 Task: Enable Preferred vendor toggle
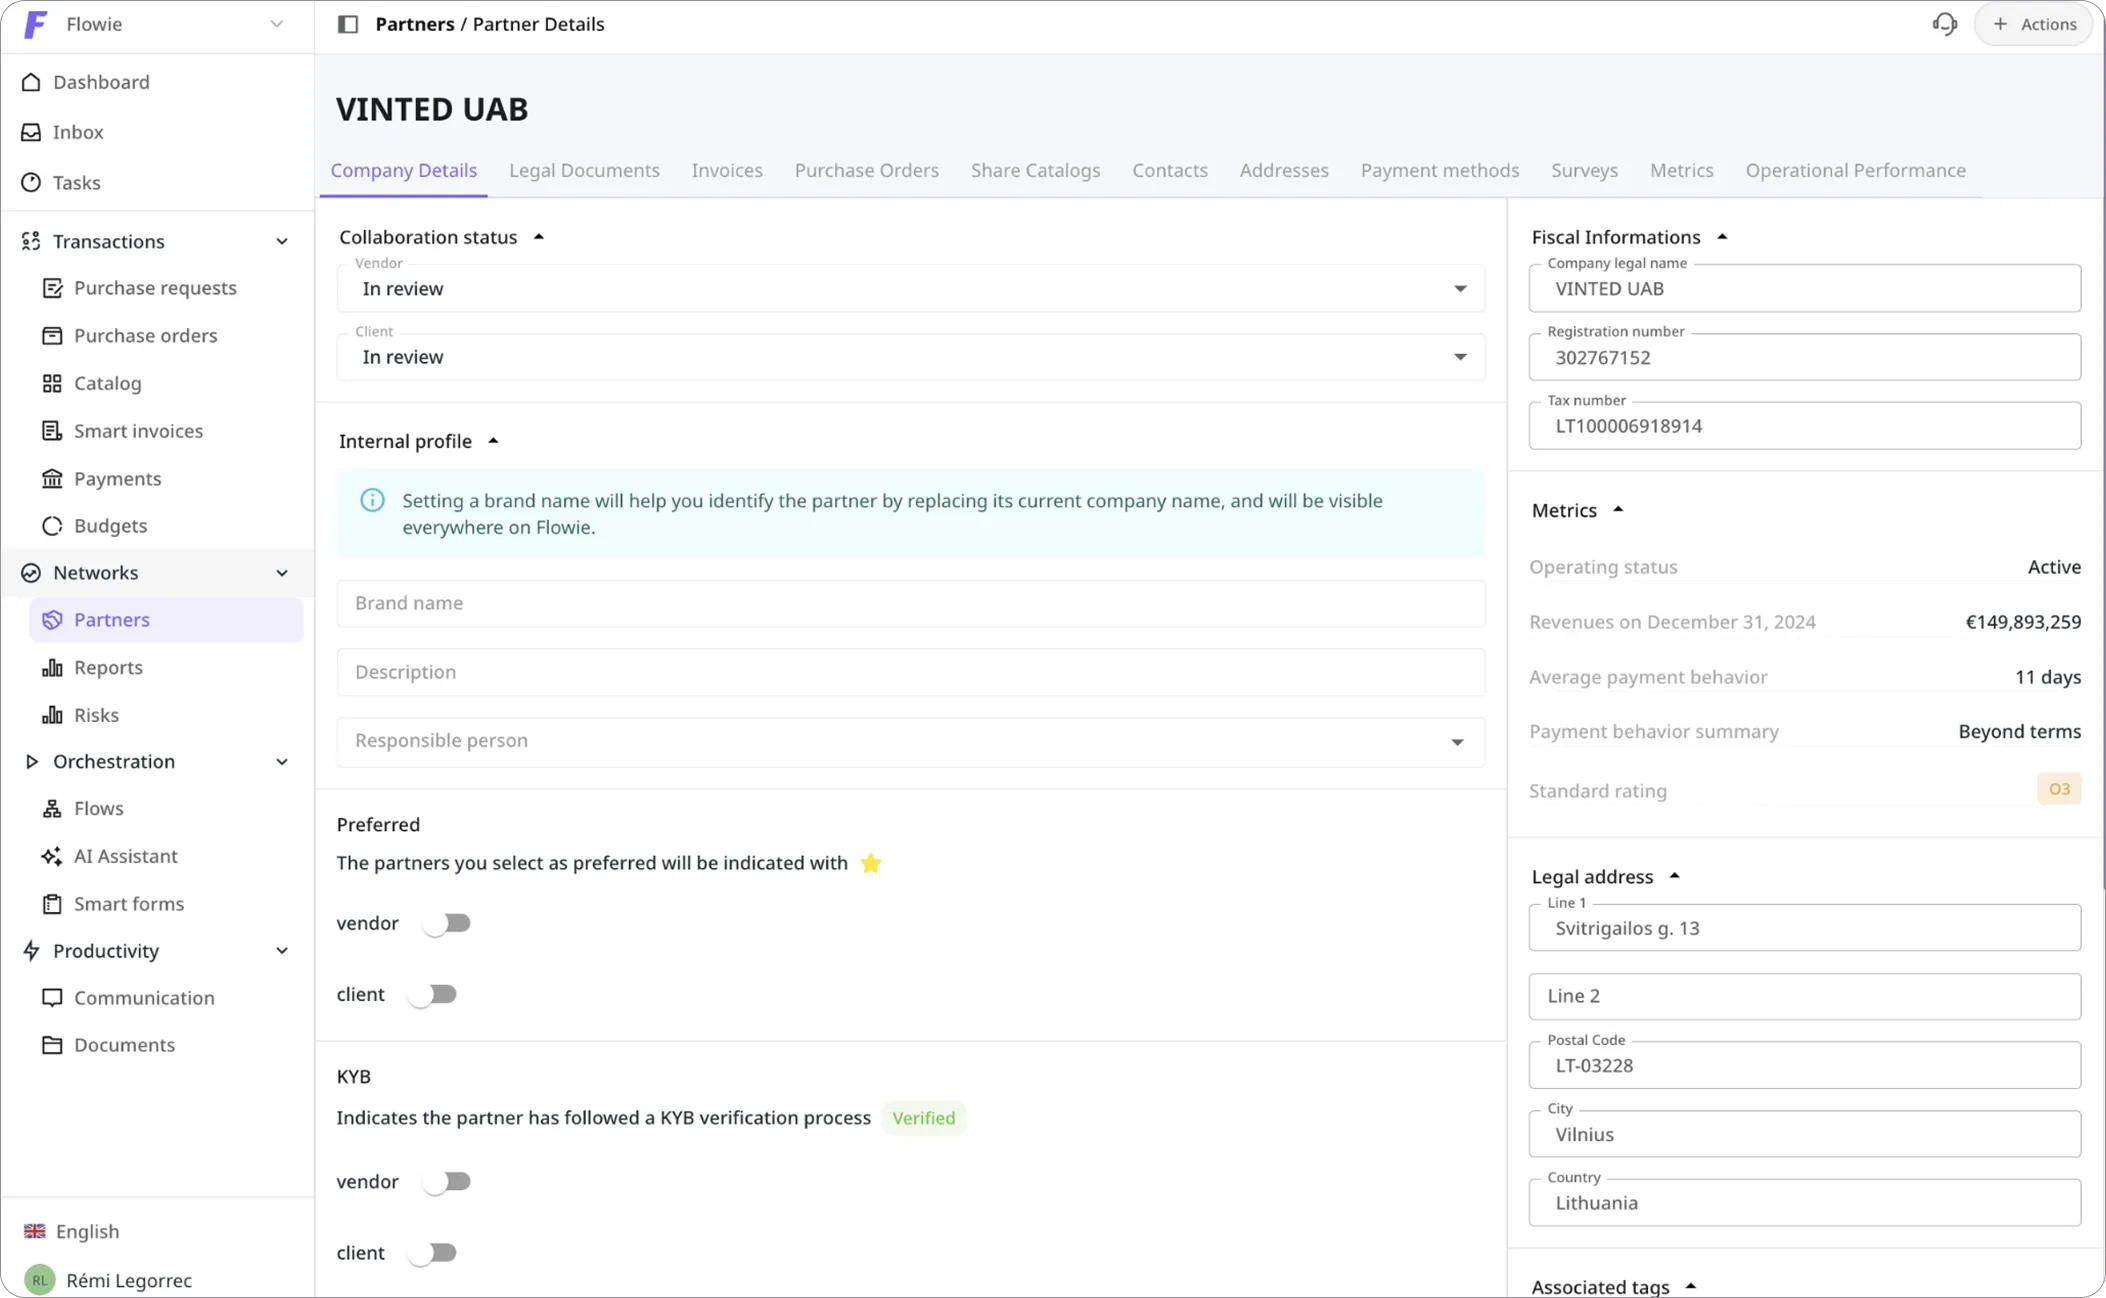446,923
